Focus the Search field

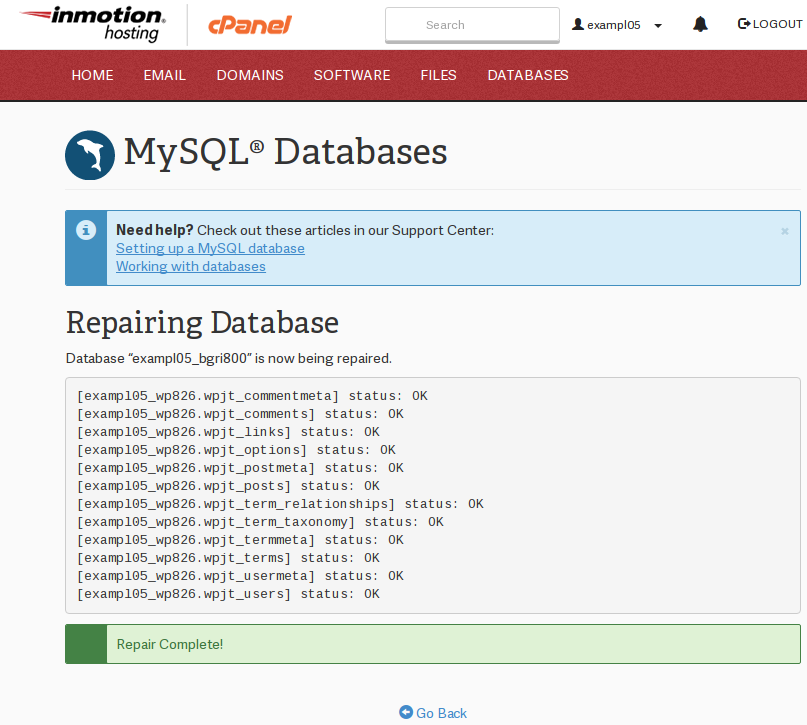[472, 25]
